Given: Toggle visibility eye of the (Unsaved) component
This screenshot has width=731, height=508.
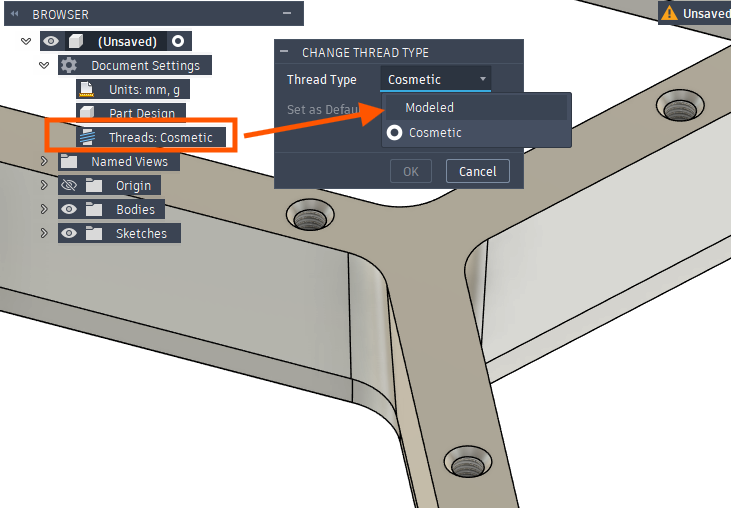Looking at the screenshot, I should (x=51, y=41).
